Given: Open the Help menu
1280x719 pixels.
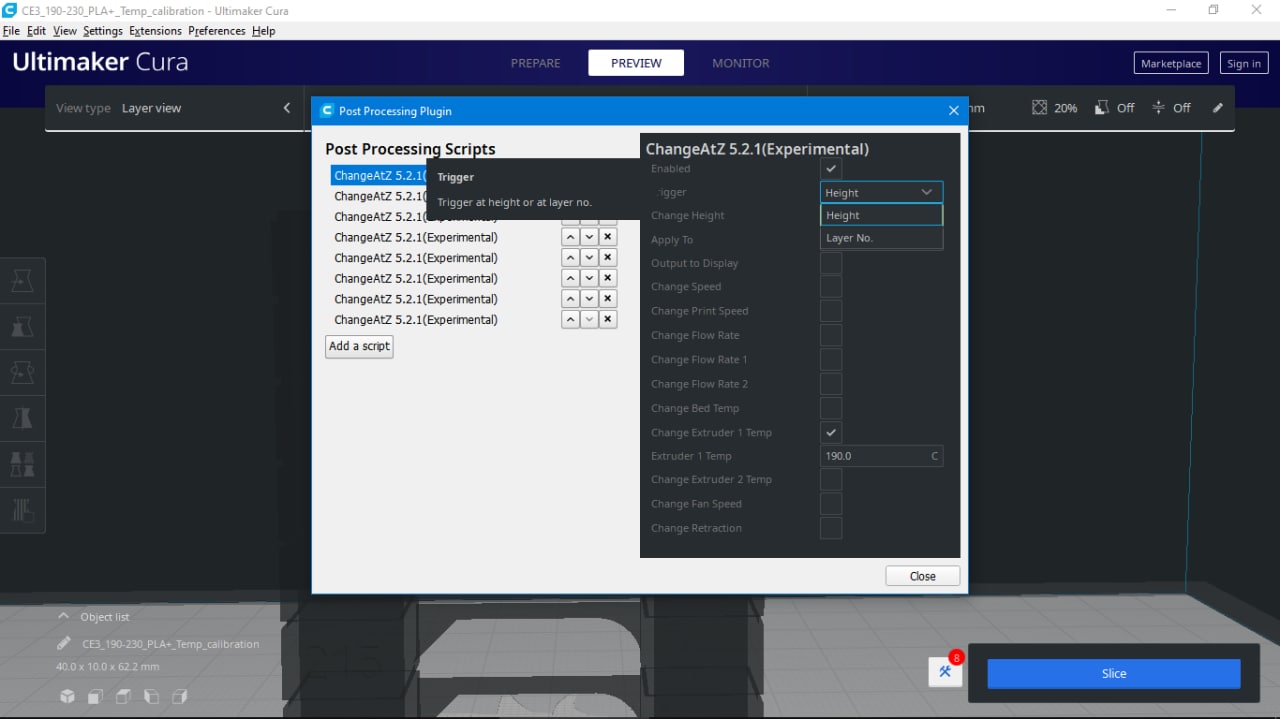Looking at the screenshot, I should [263, 31].
